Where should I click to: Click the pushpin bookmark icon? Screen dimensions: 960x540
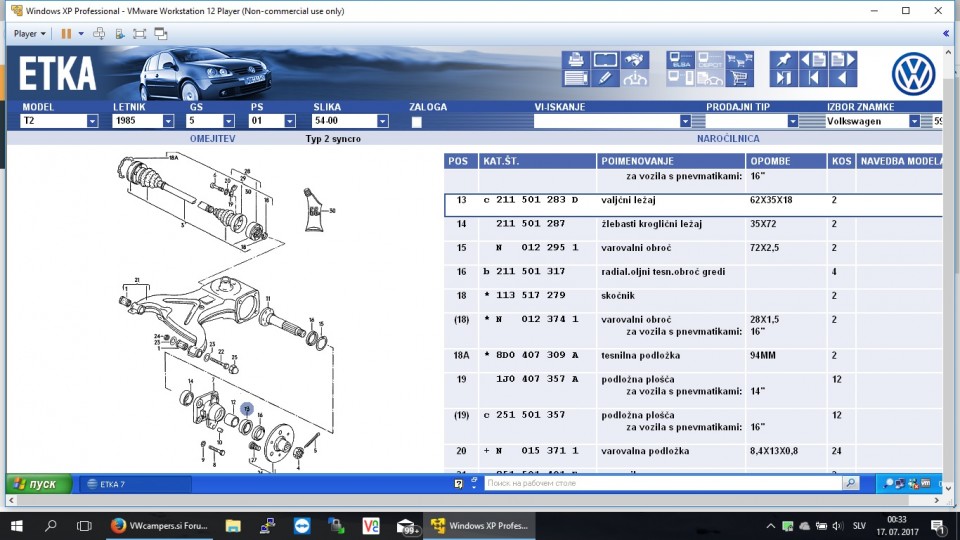pos(783,59)
